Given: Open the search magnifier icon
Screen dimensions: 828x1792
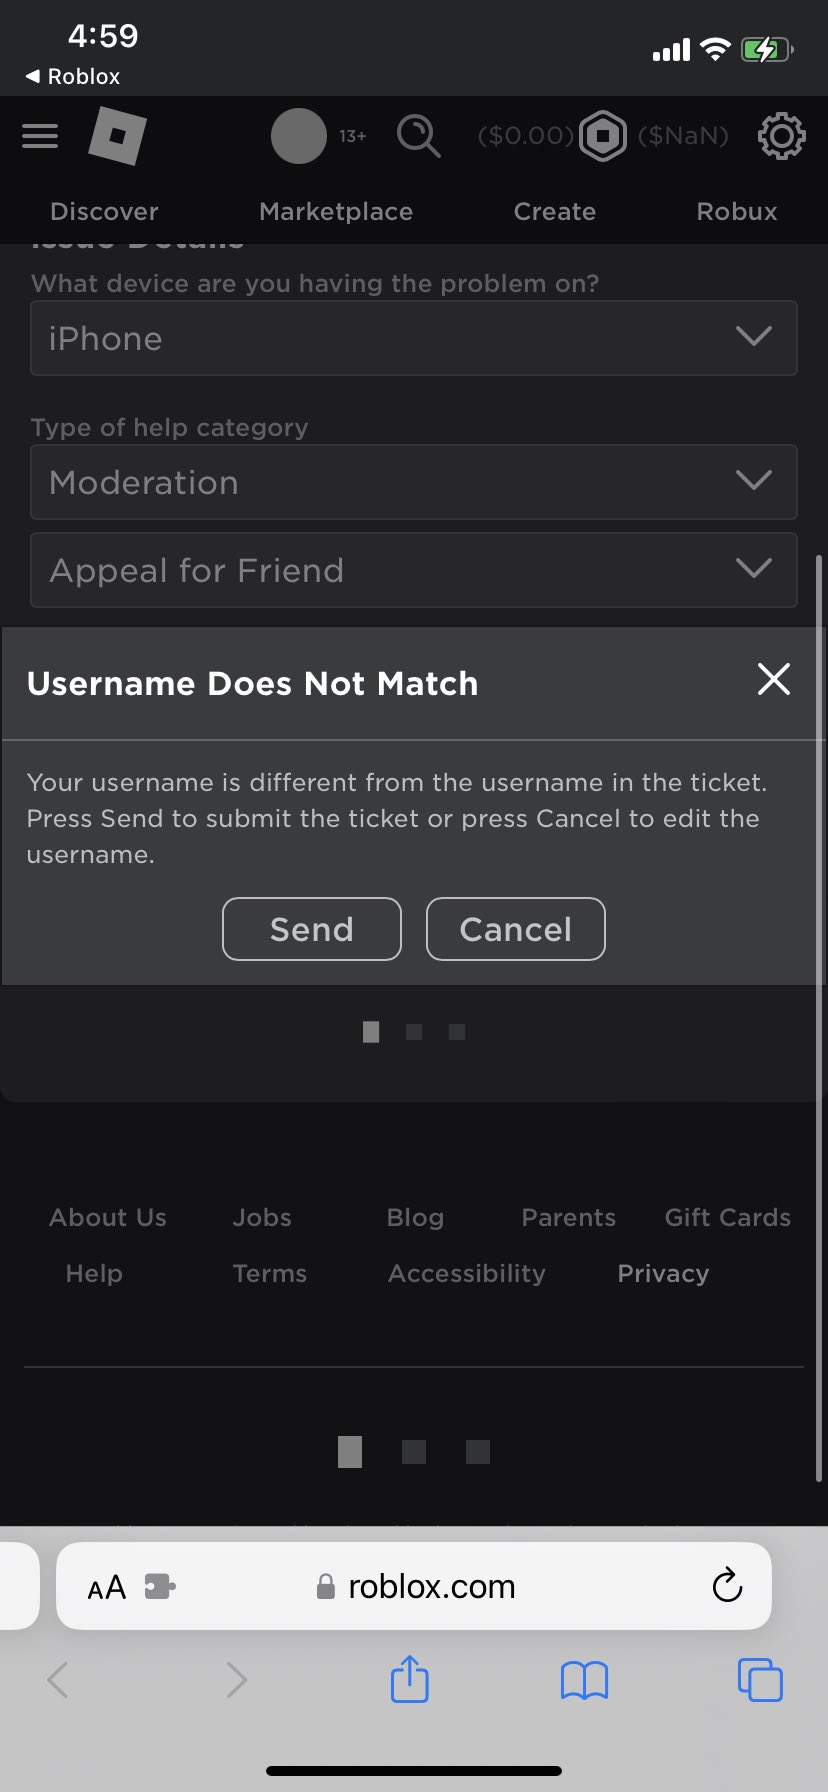Looking at the screenshot, I should [x=418, y=136].
